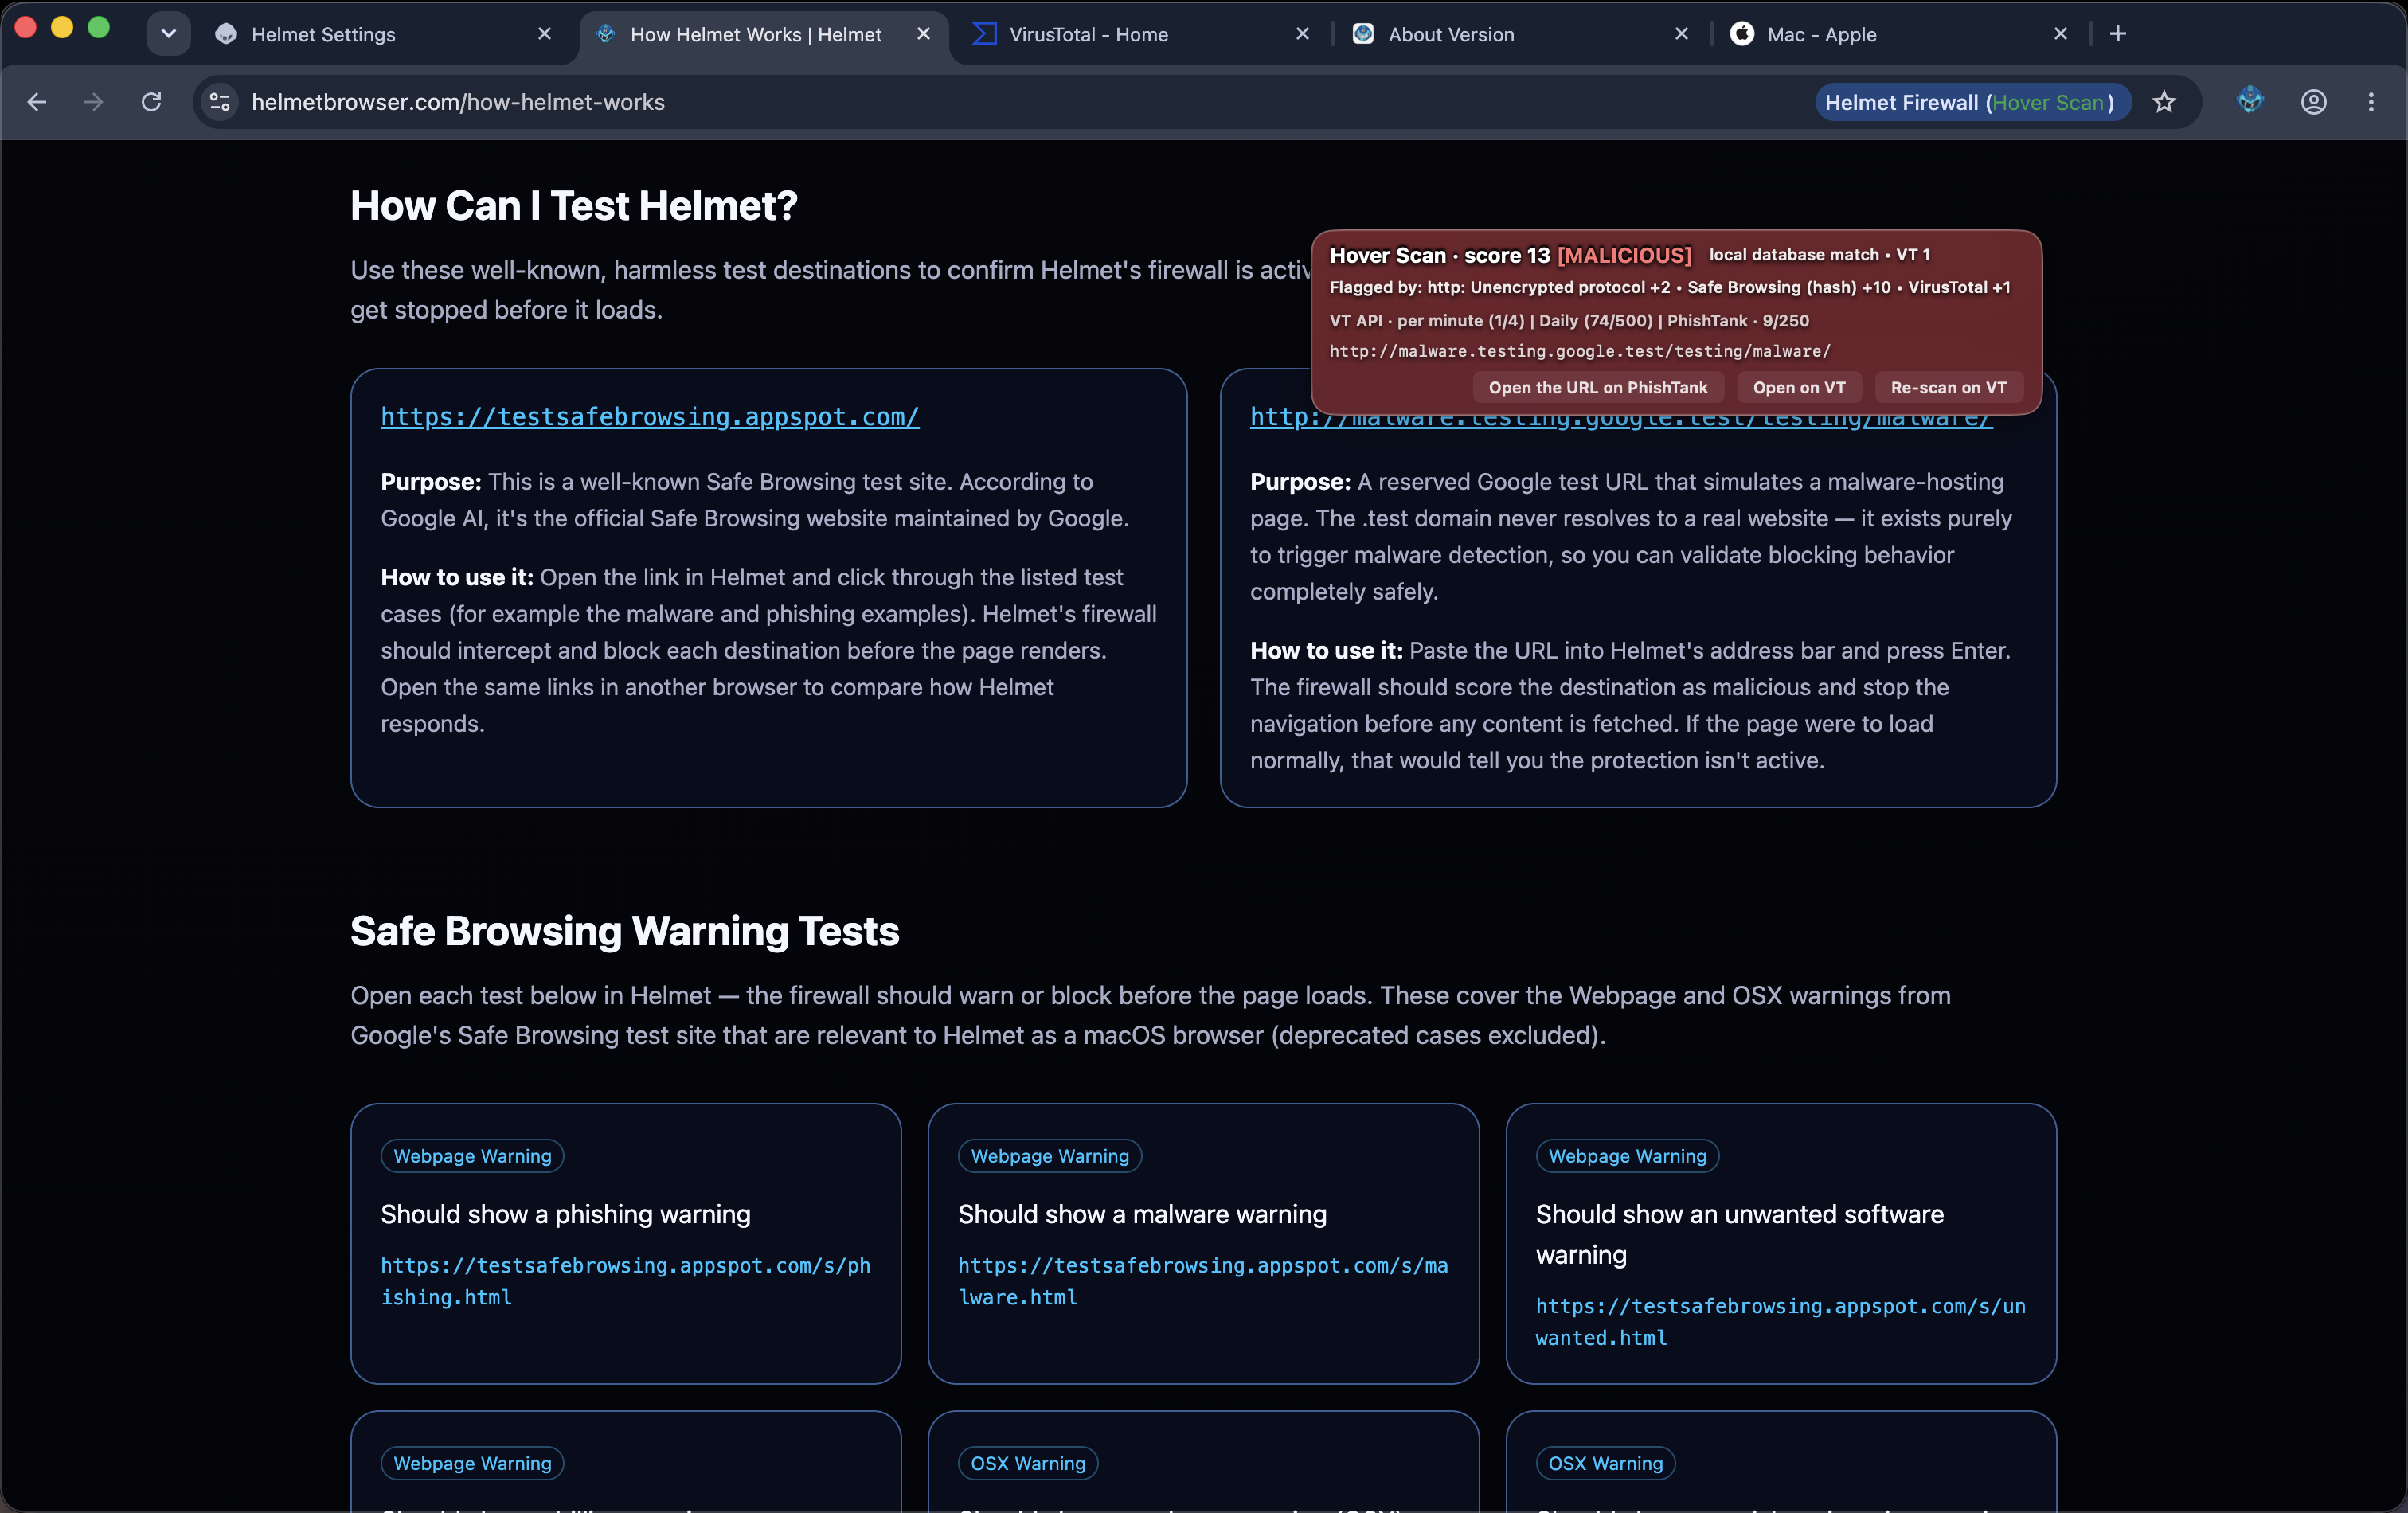Image resolution: width=2408 pixels, height=1513 pixels.
Task: Click Open the URL on PhishTank button
Action: 1598,388
